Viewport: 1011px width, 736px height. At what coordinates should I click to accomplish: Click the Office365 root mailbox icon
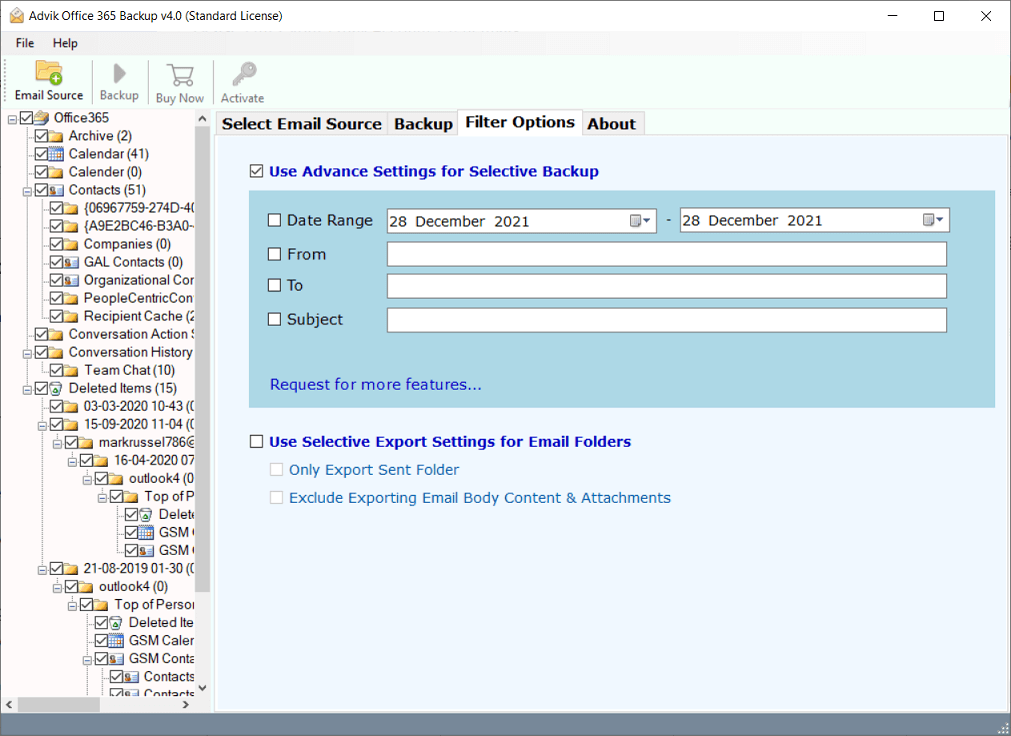[x=42, y=117]
